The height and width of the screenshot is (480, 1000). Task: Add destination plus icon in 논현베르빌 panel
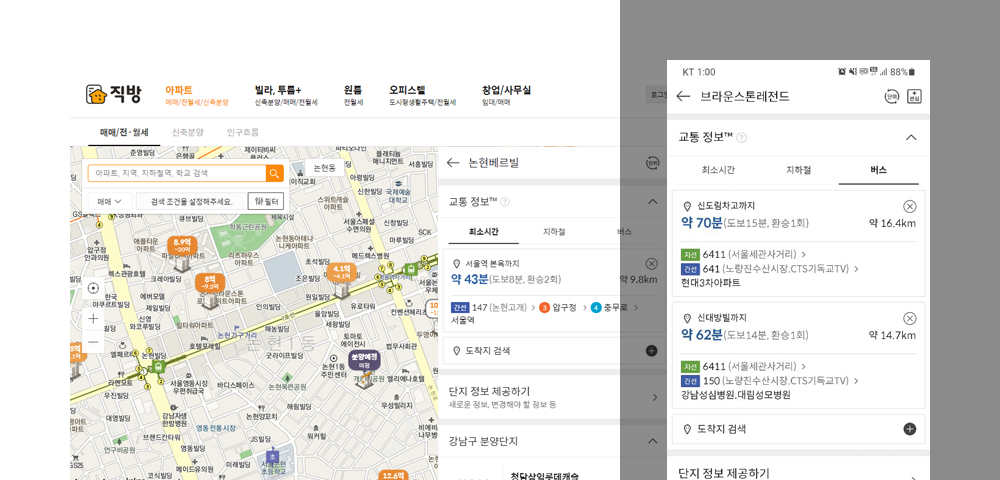point(651,351)
